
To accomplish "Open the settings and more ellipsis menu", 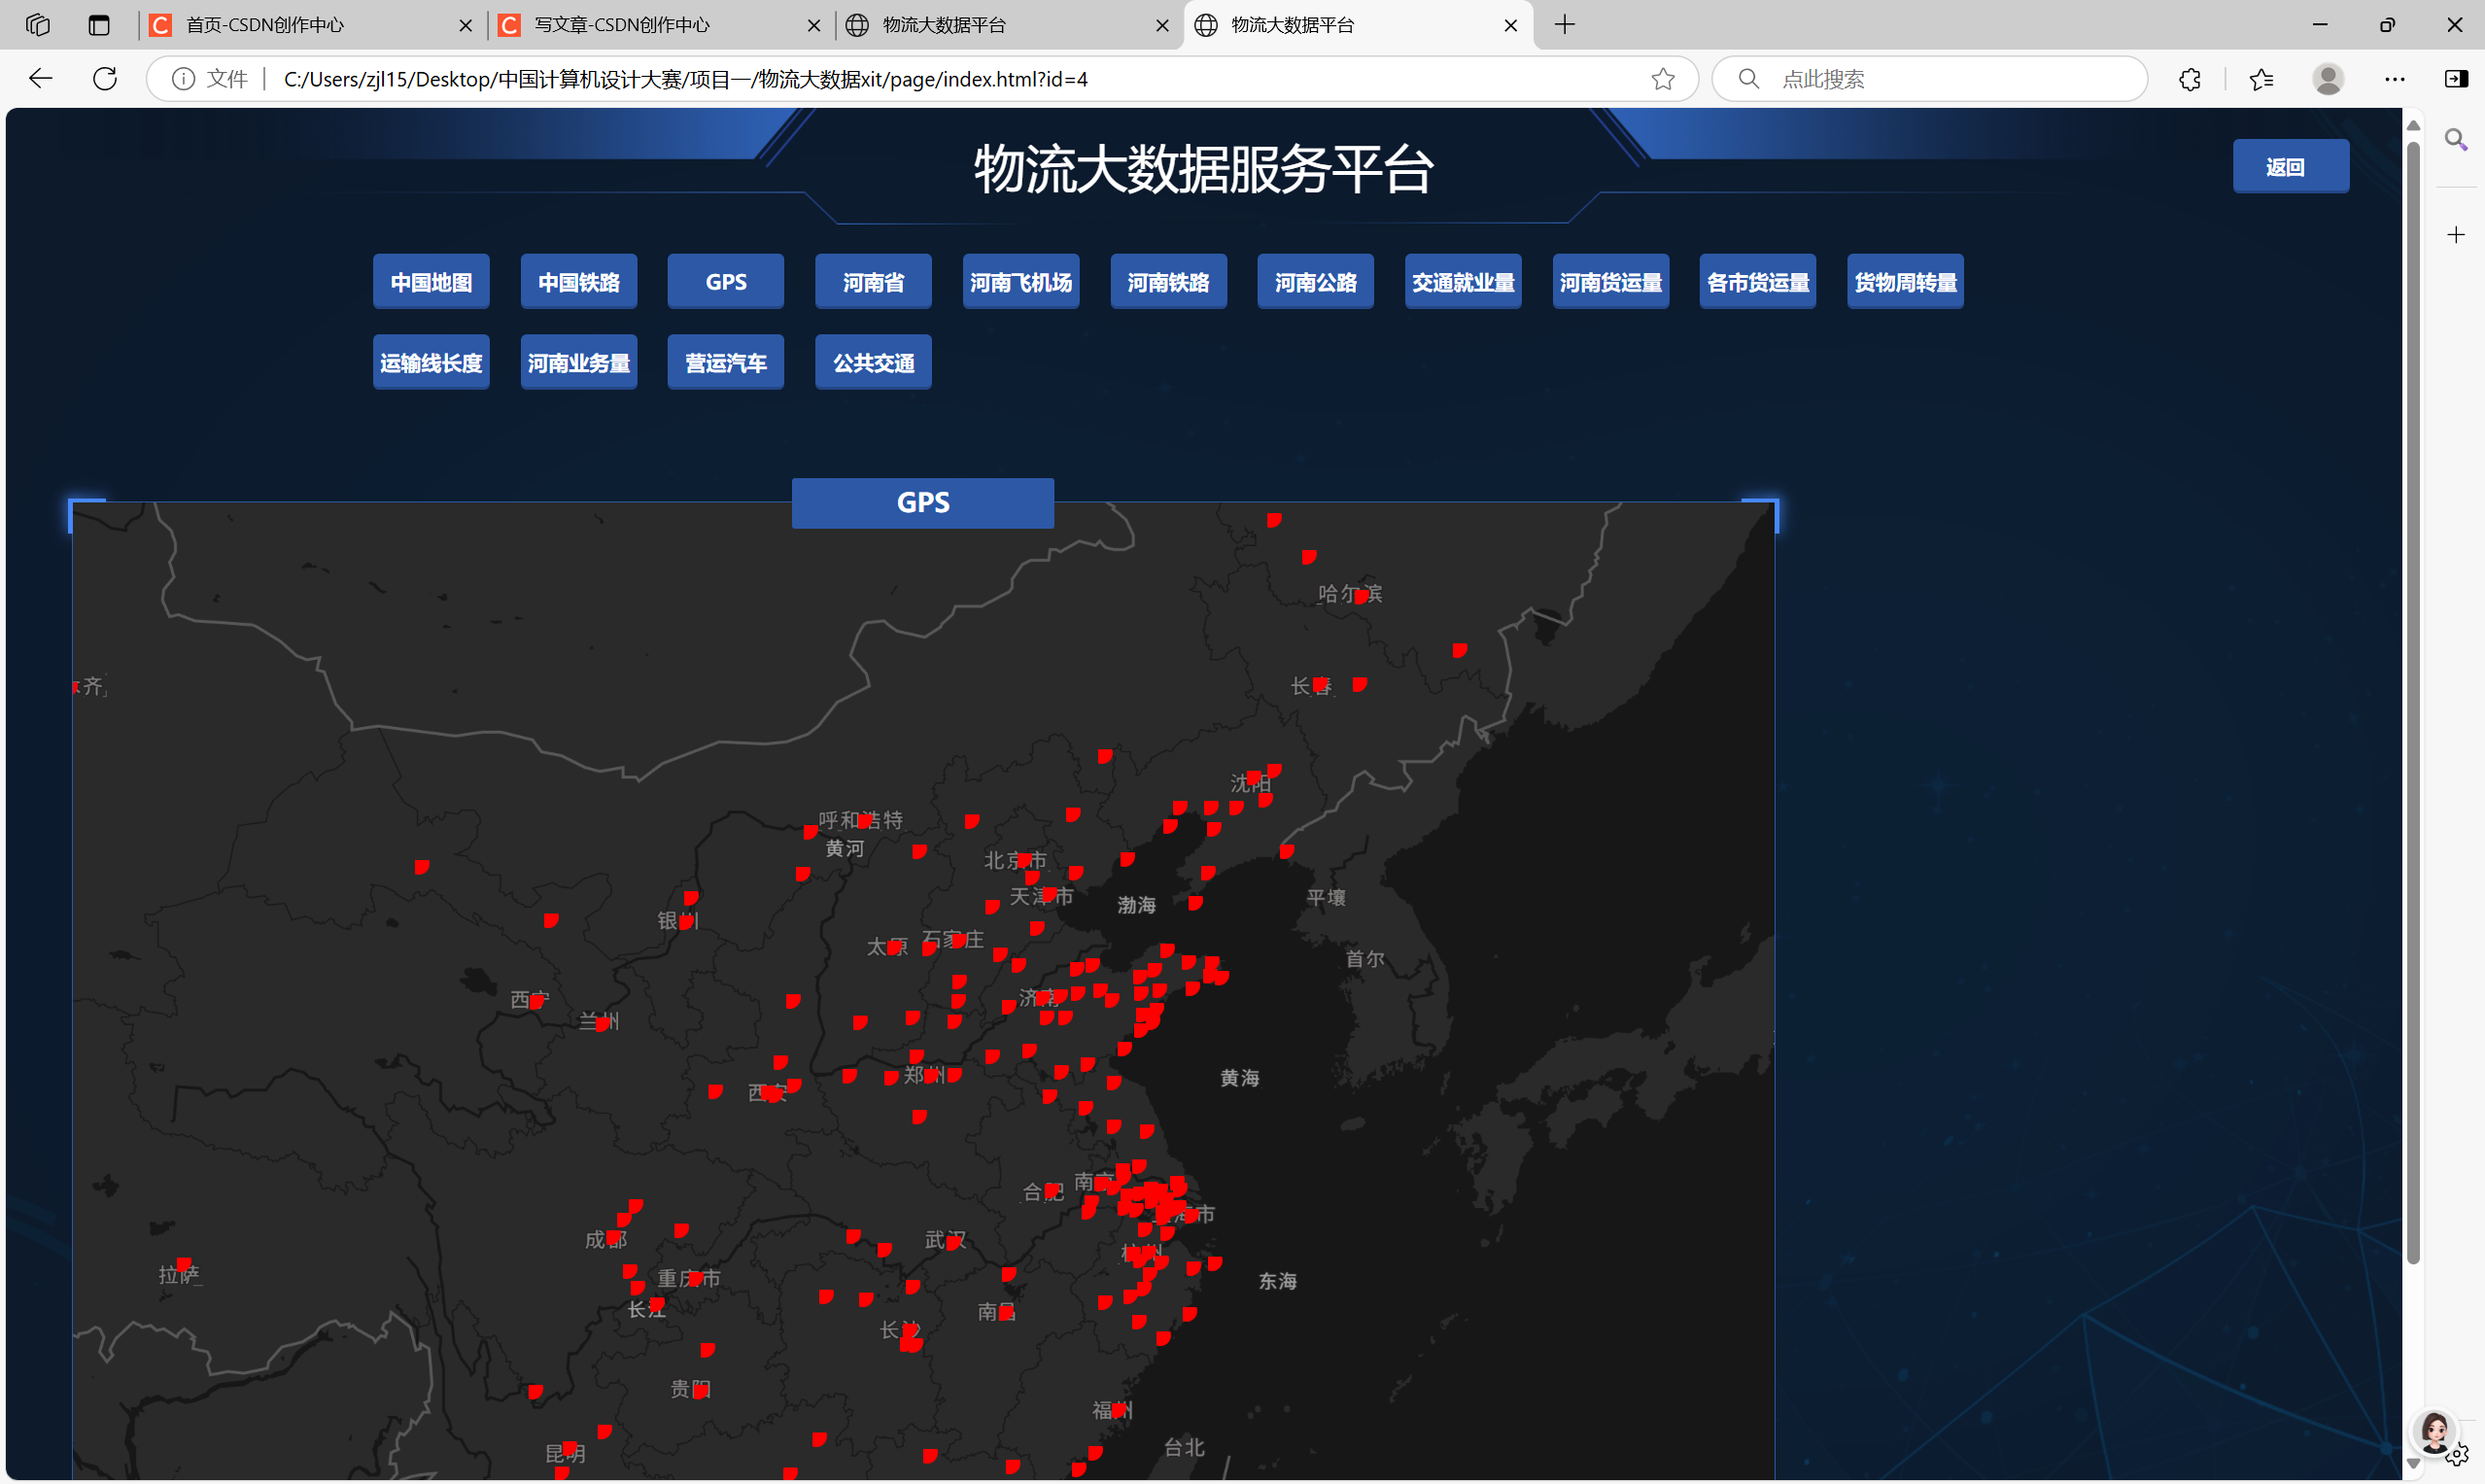I will coord(2394,79).
